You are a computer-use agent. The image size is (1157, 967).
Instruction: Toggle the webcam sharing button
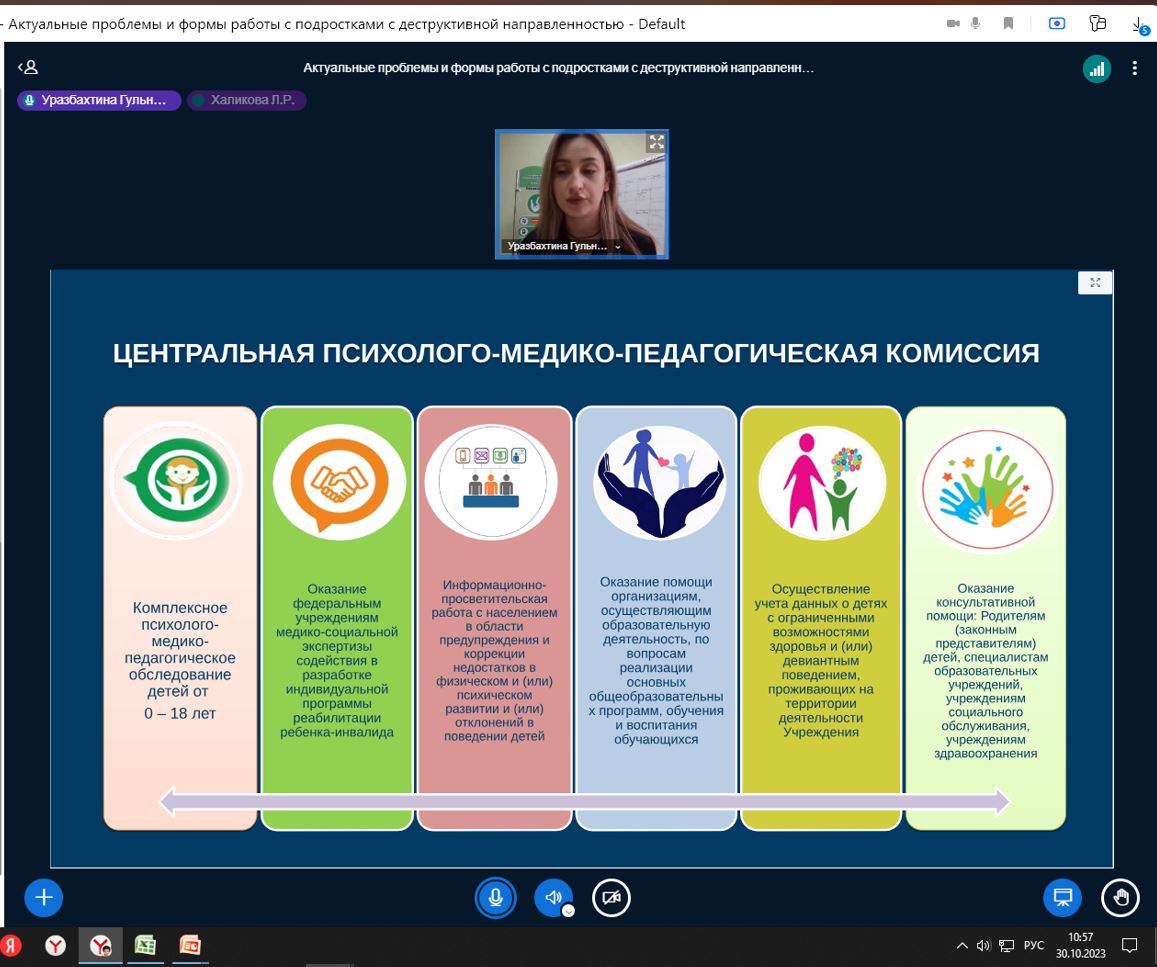pyautogui.click(x=611, y=898)
